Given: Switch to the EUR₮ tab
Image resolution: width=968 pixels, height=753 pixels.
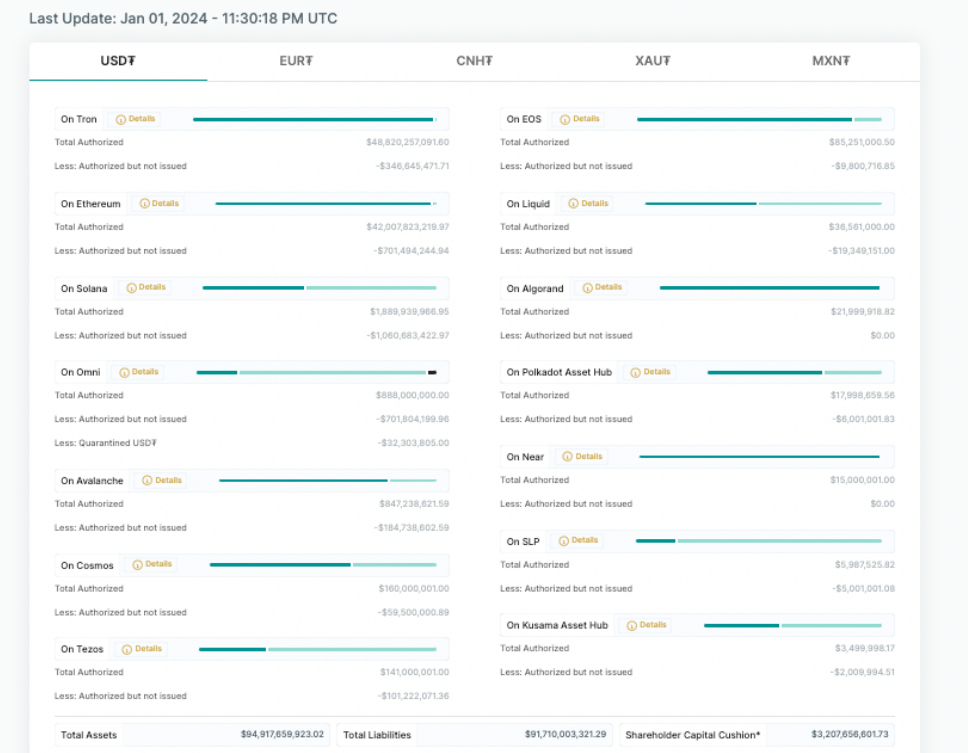Looking at the screenshot, I should (x=296, y=61).
